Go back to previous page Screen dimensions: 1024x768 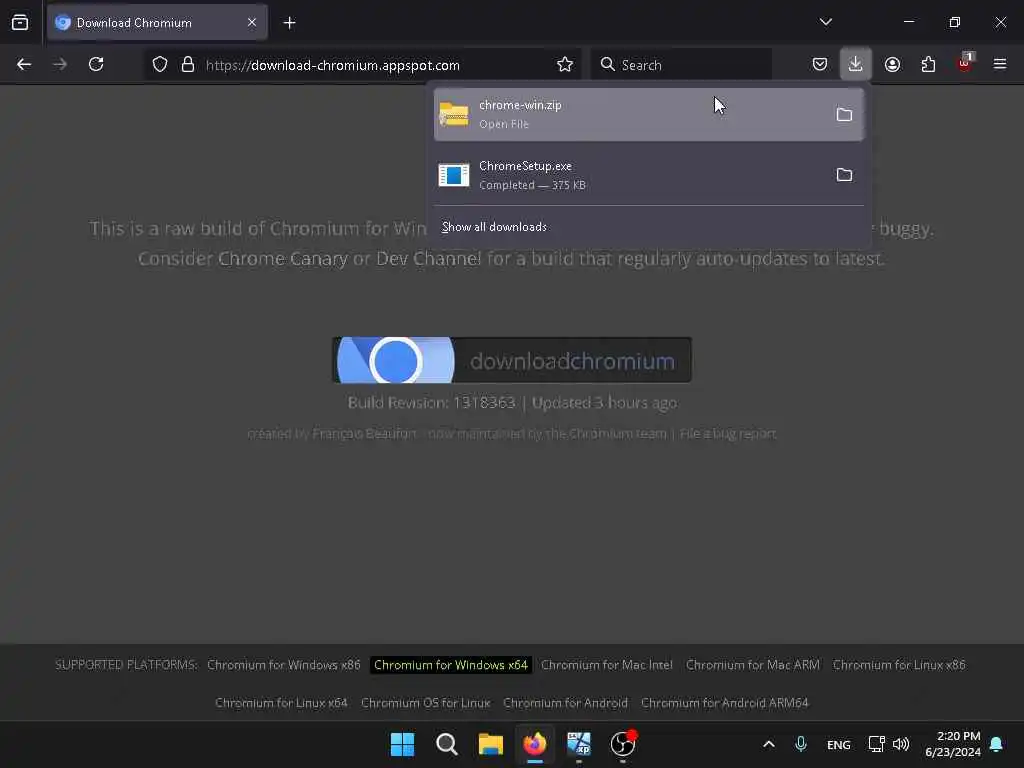24,65
